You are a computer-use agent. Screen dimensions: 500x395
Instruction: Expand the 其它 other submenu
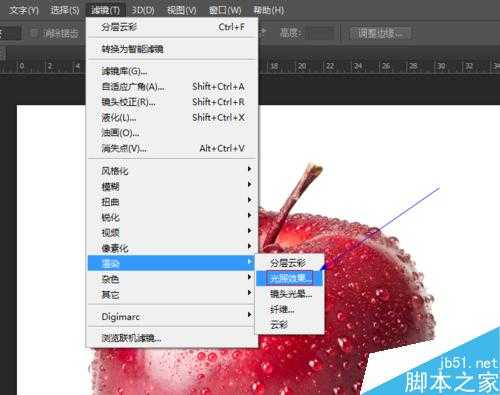coord(172,294)
